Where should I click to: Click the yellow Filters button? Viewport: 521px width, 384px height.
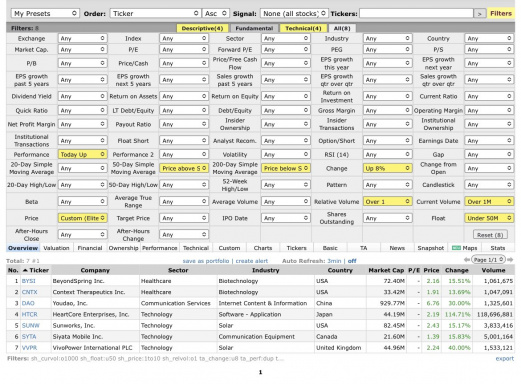point(501,14)
